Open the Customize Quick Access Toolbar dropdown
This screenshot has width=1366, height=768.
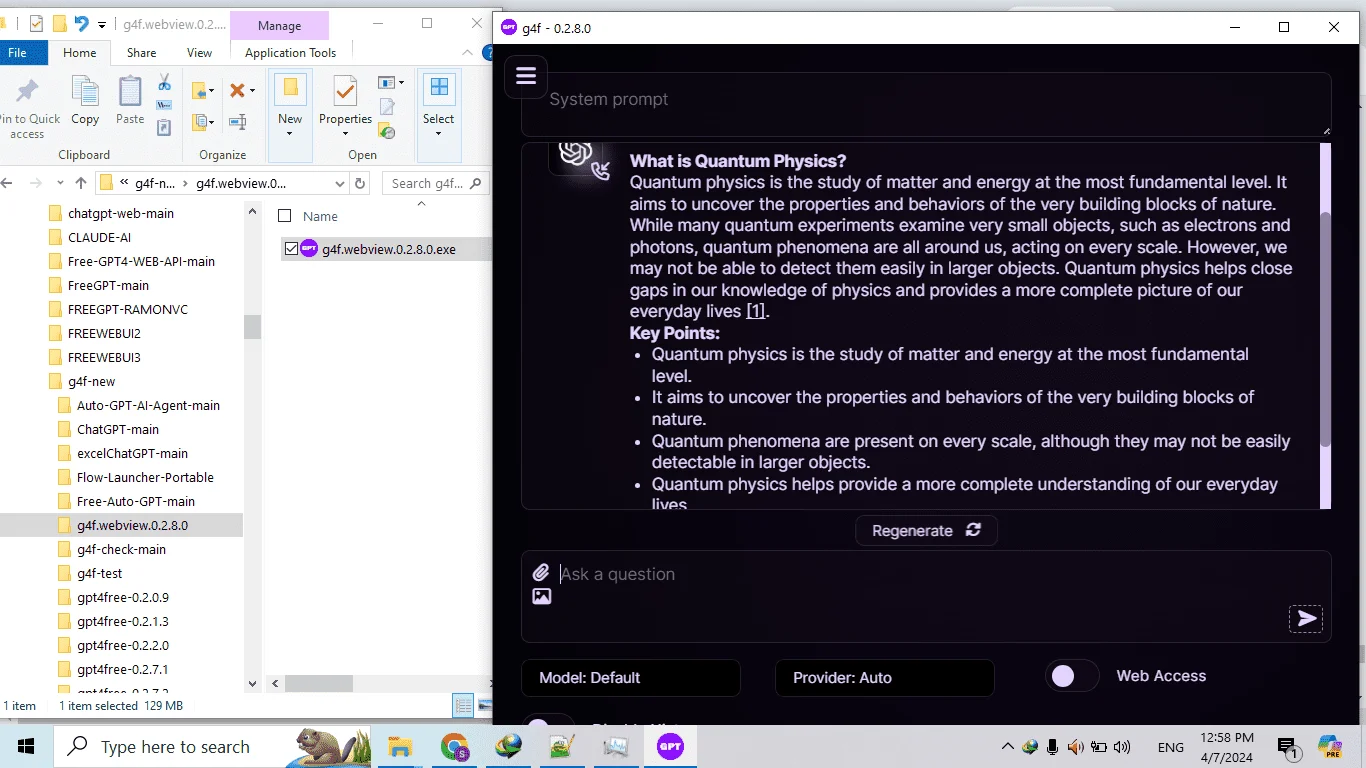[104, 24]
